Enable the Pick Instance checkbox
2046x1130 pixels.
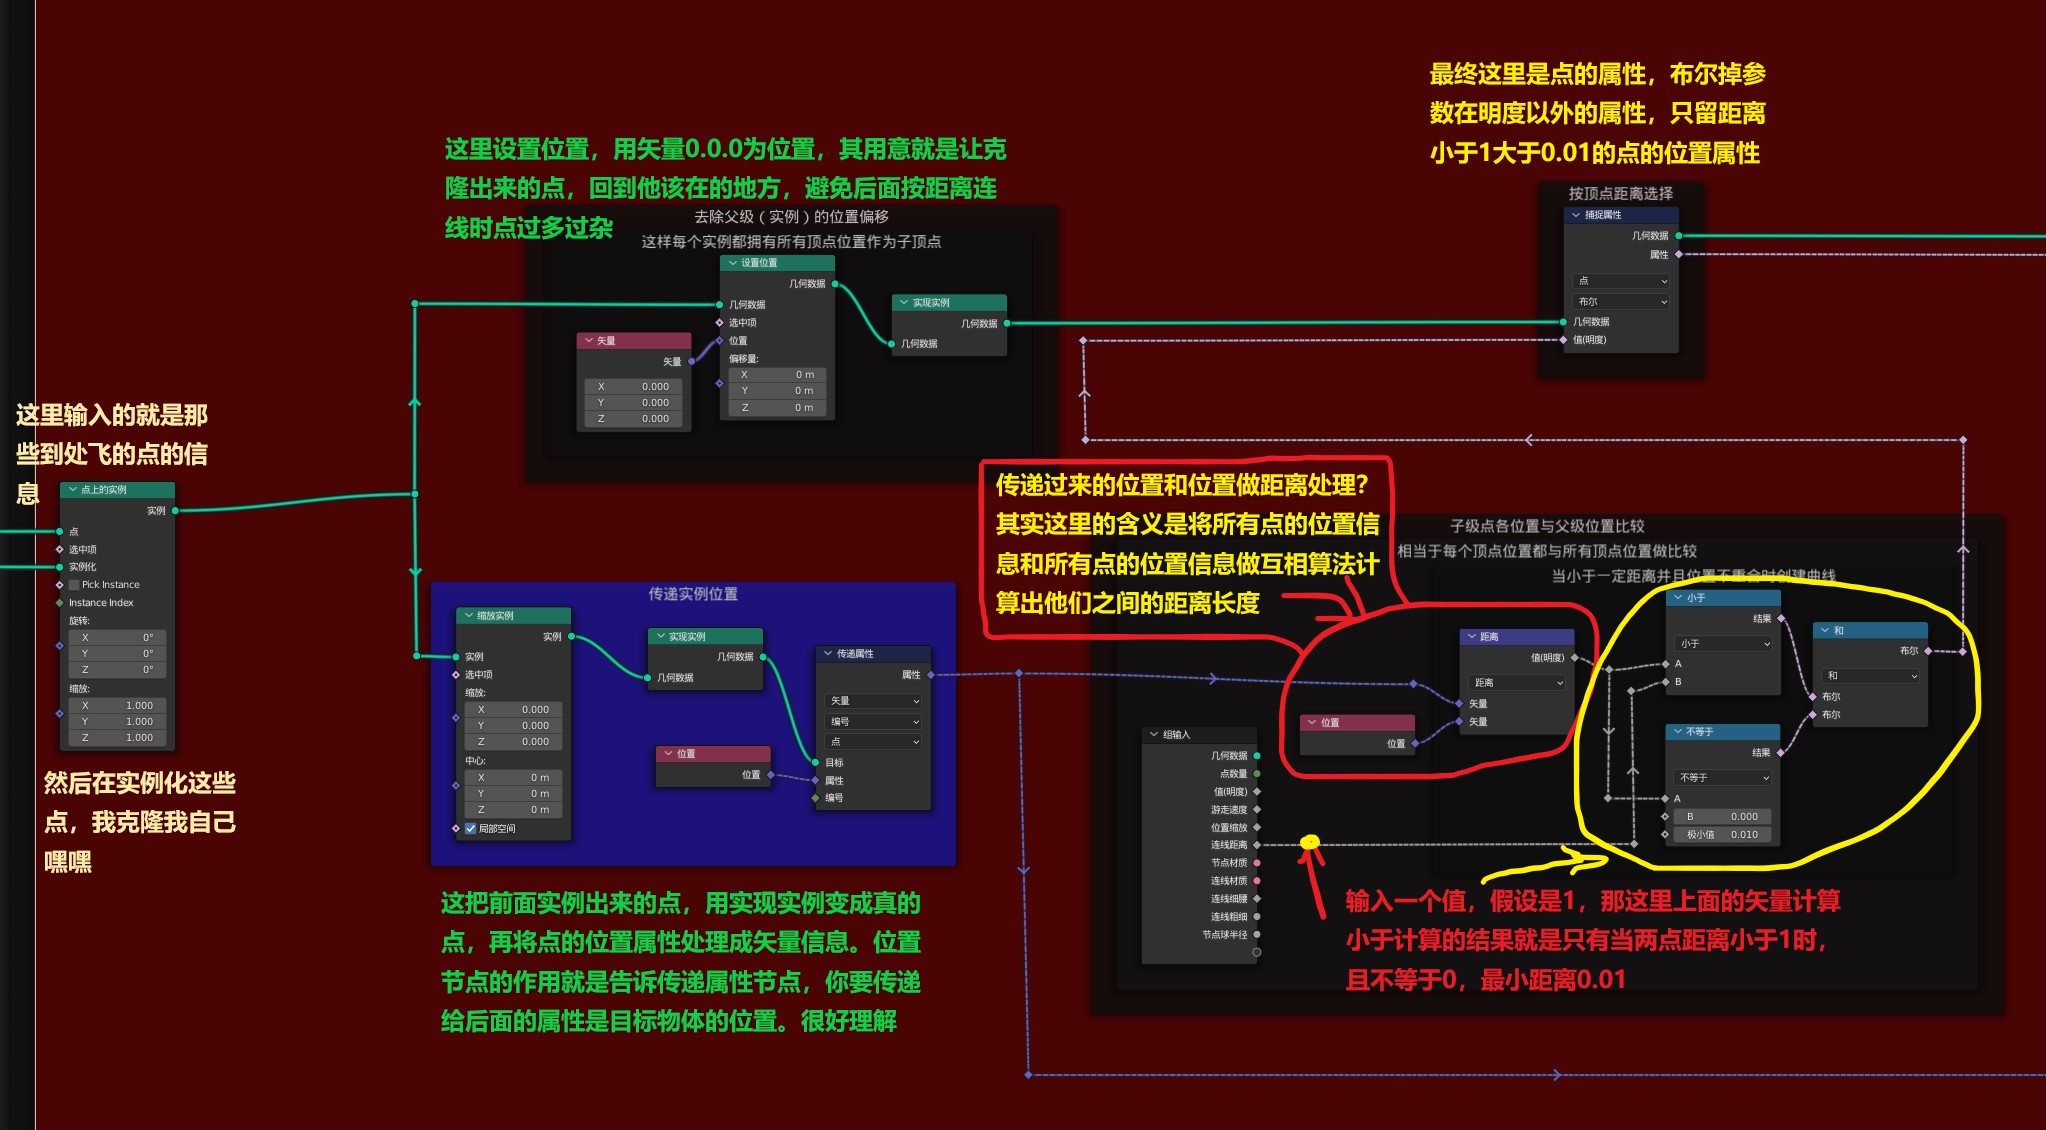point(74,585)
